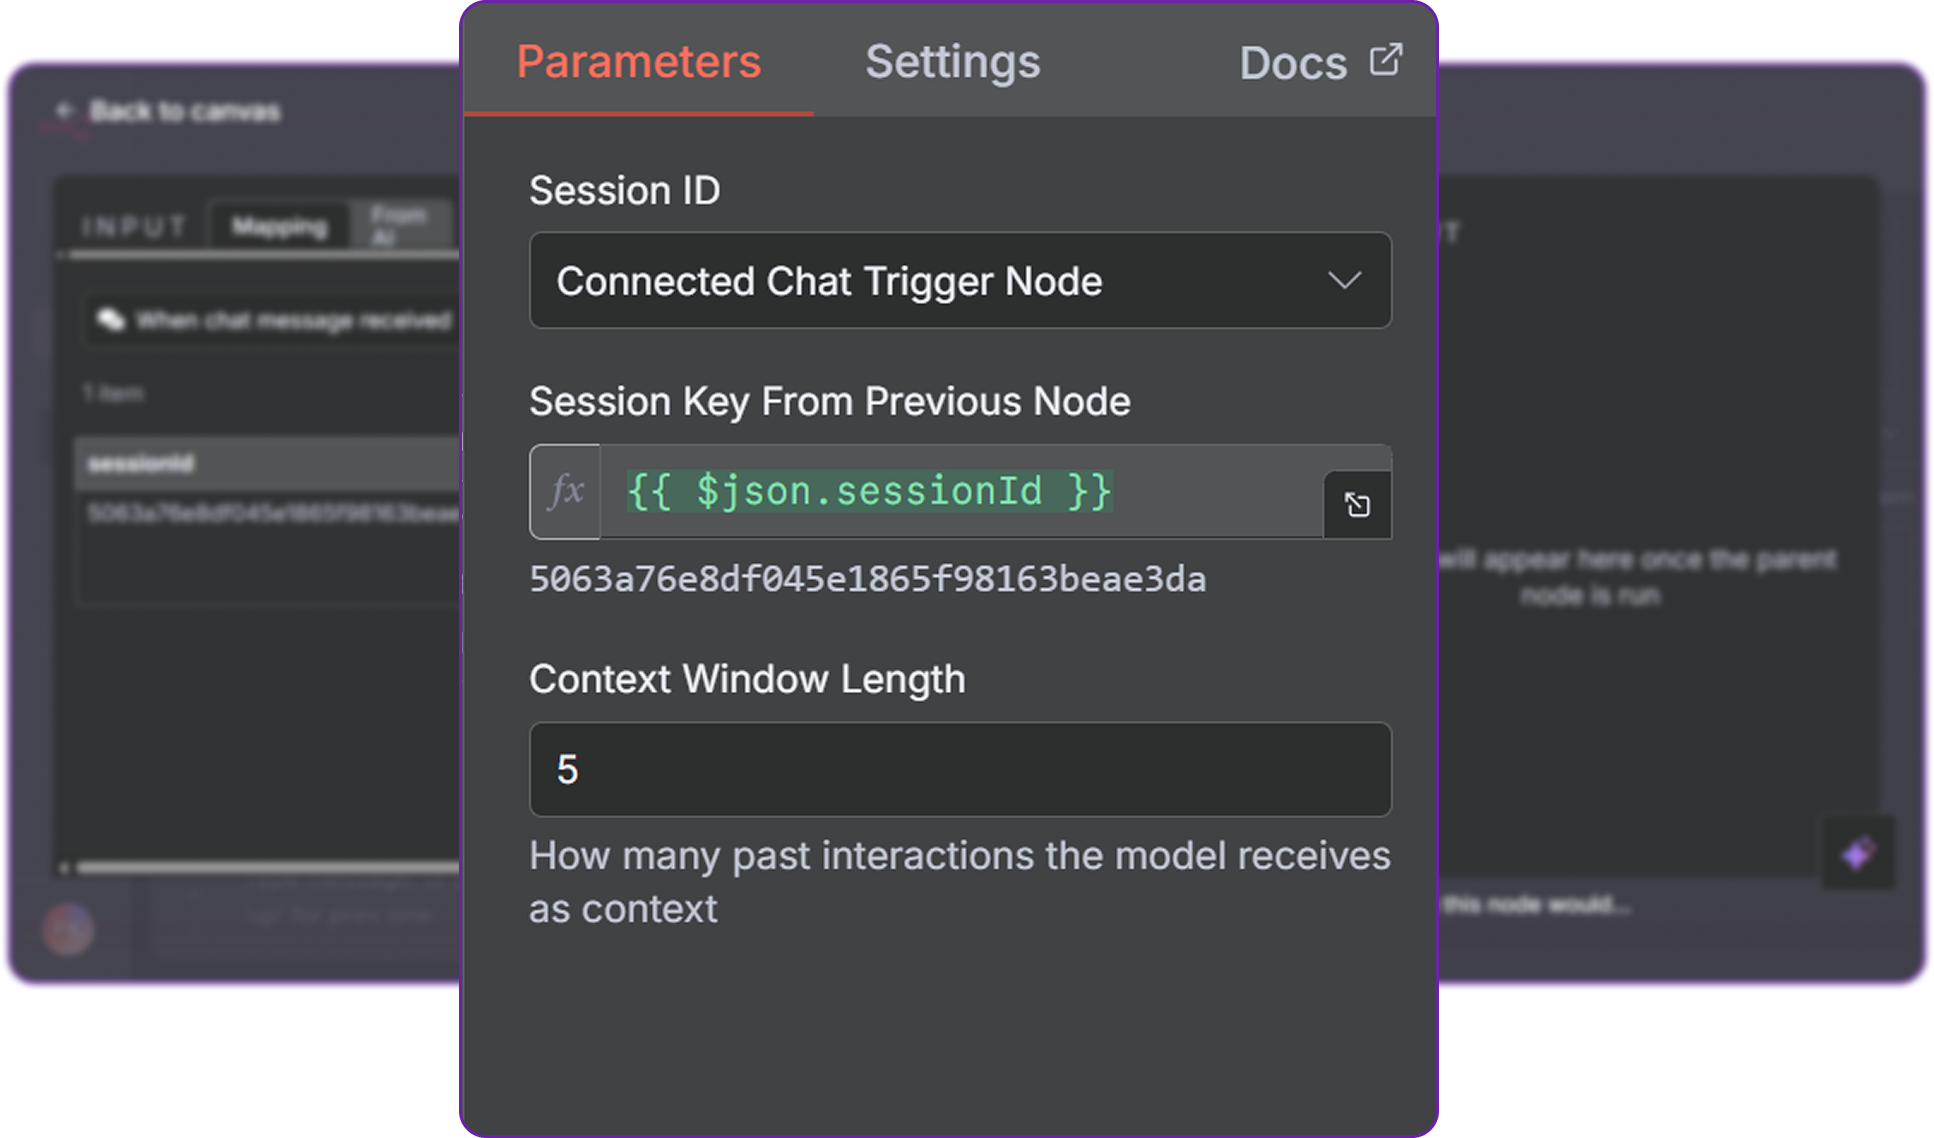
Task: Click the user avatar icon
Action: tap(68, 928)
